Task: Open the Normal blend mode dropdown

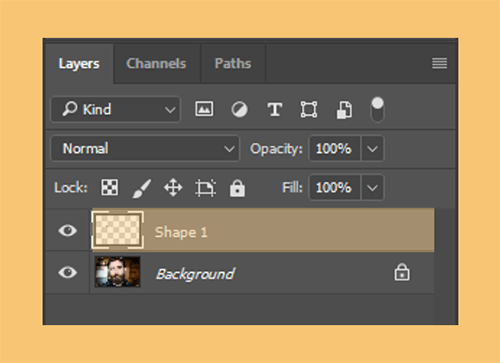Action: [145, 148]
